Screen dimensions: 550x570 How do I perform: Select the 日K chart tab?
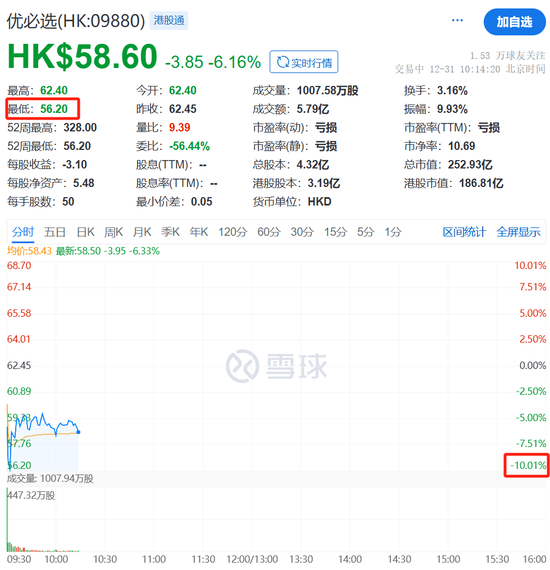click(85, 232)
